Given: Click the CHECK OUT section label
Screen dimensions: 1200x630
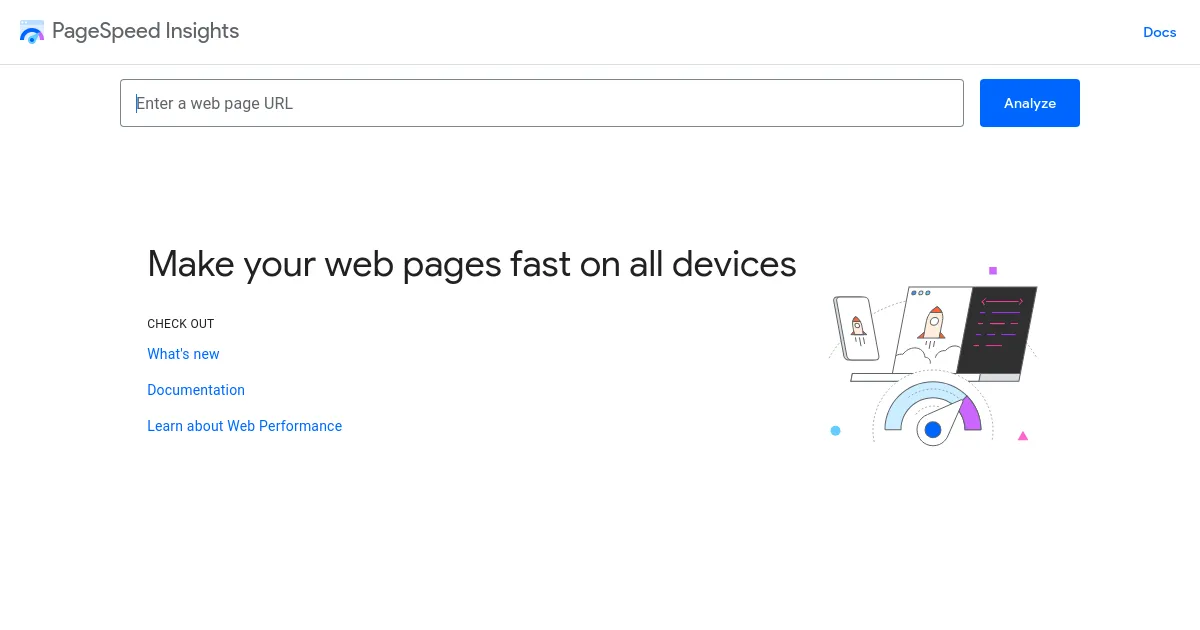Looking at the screenshot, I should 180,323.
